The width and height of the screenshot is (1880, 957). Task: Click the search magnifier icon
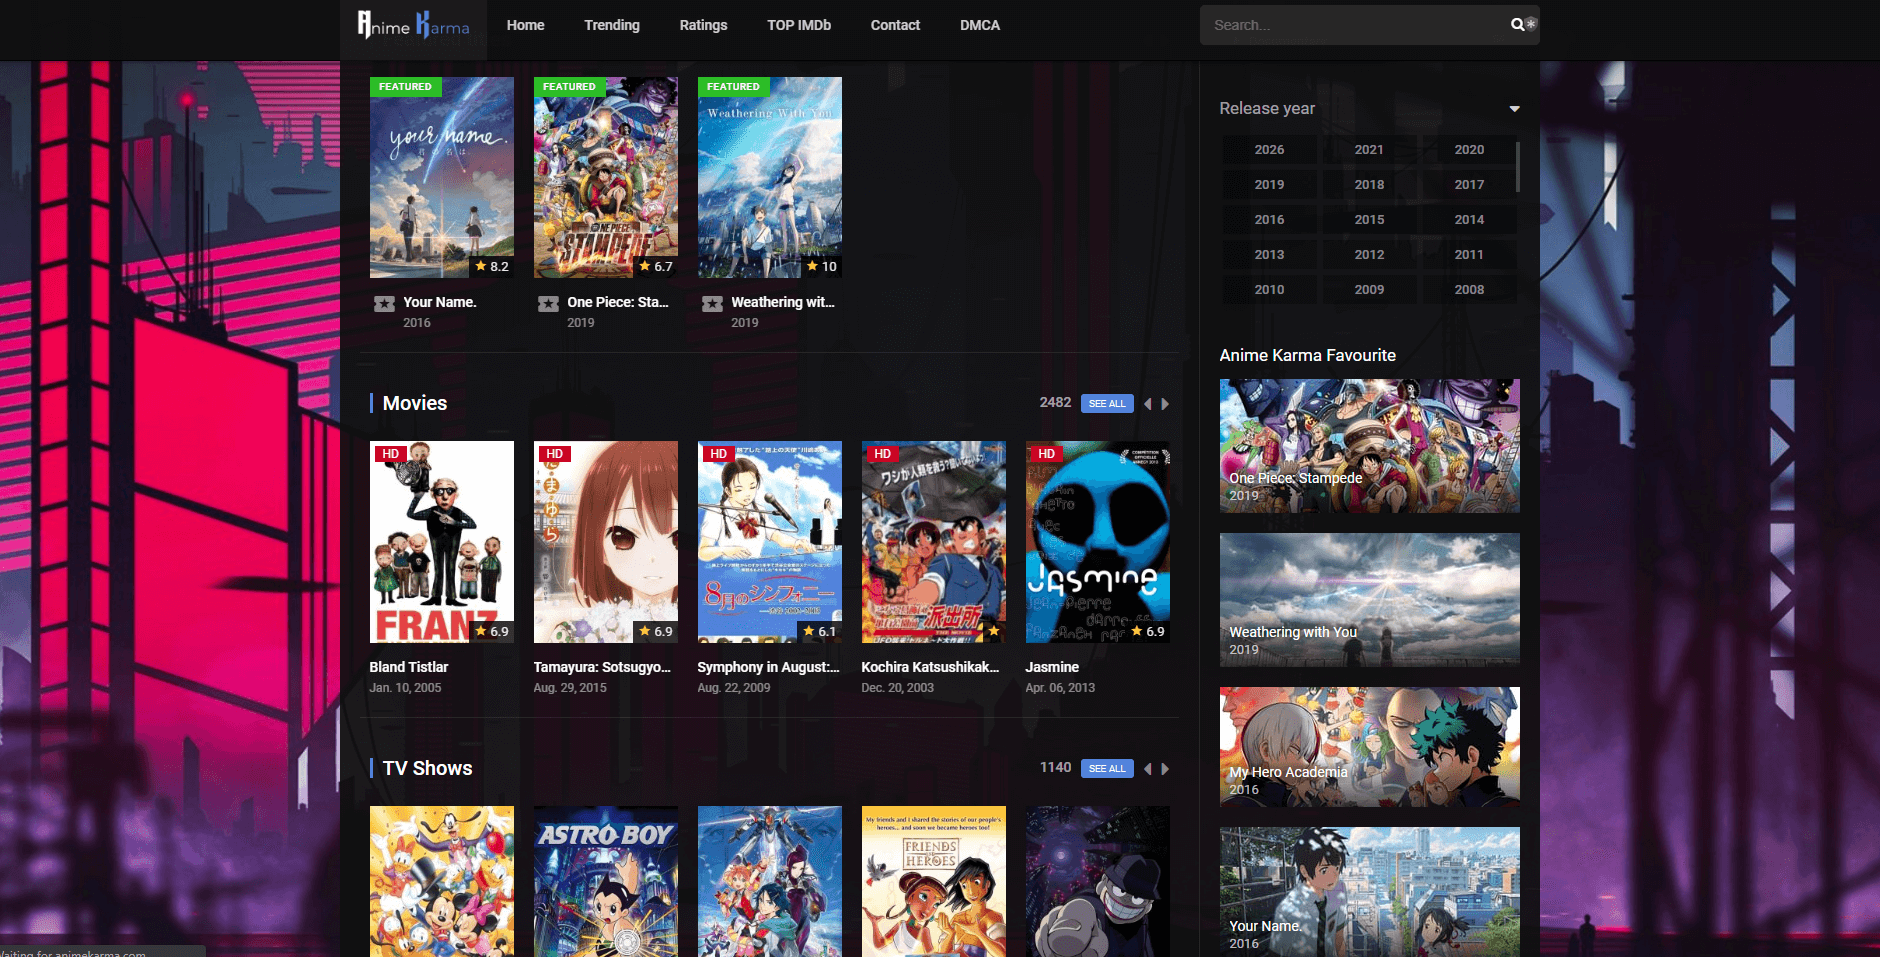point(1517,25)
